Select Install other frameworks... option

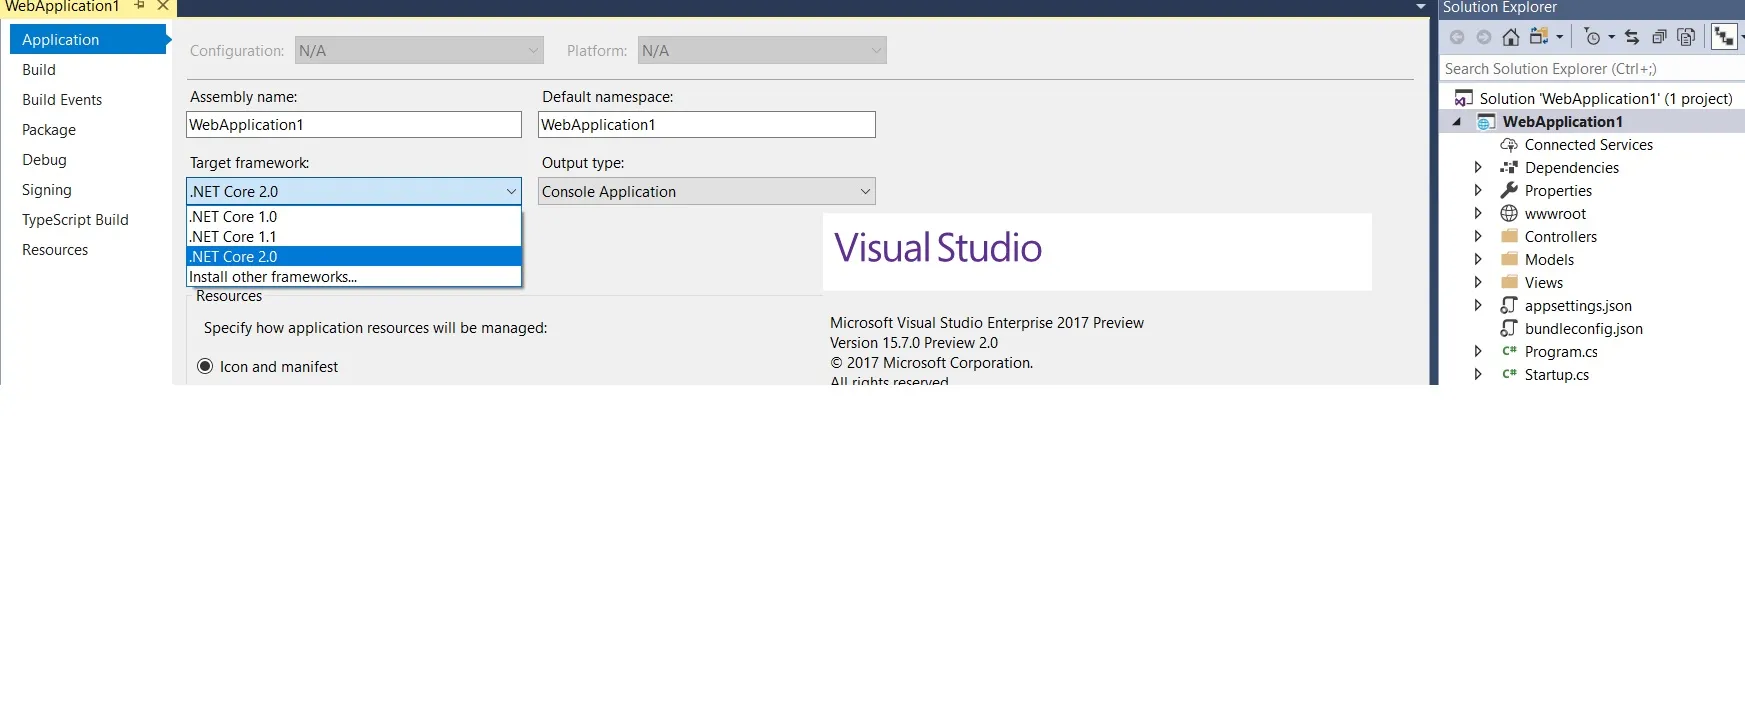coord(354,277)
